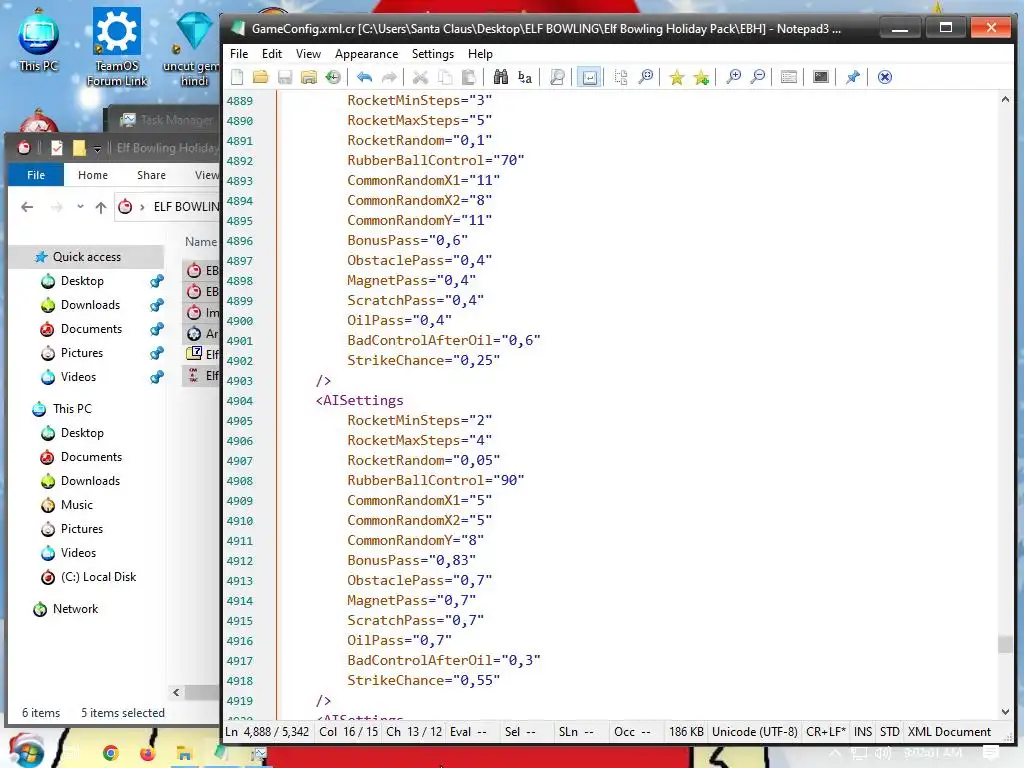
Task: Switch to Explorer's Home ribbon tab
Action: [93, 175]
